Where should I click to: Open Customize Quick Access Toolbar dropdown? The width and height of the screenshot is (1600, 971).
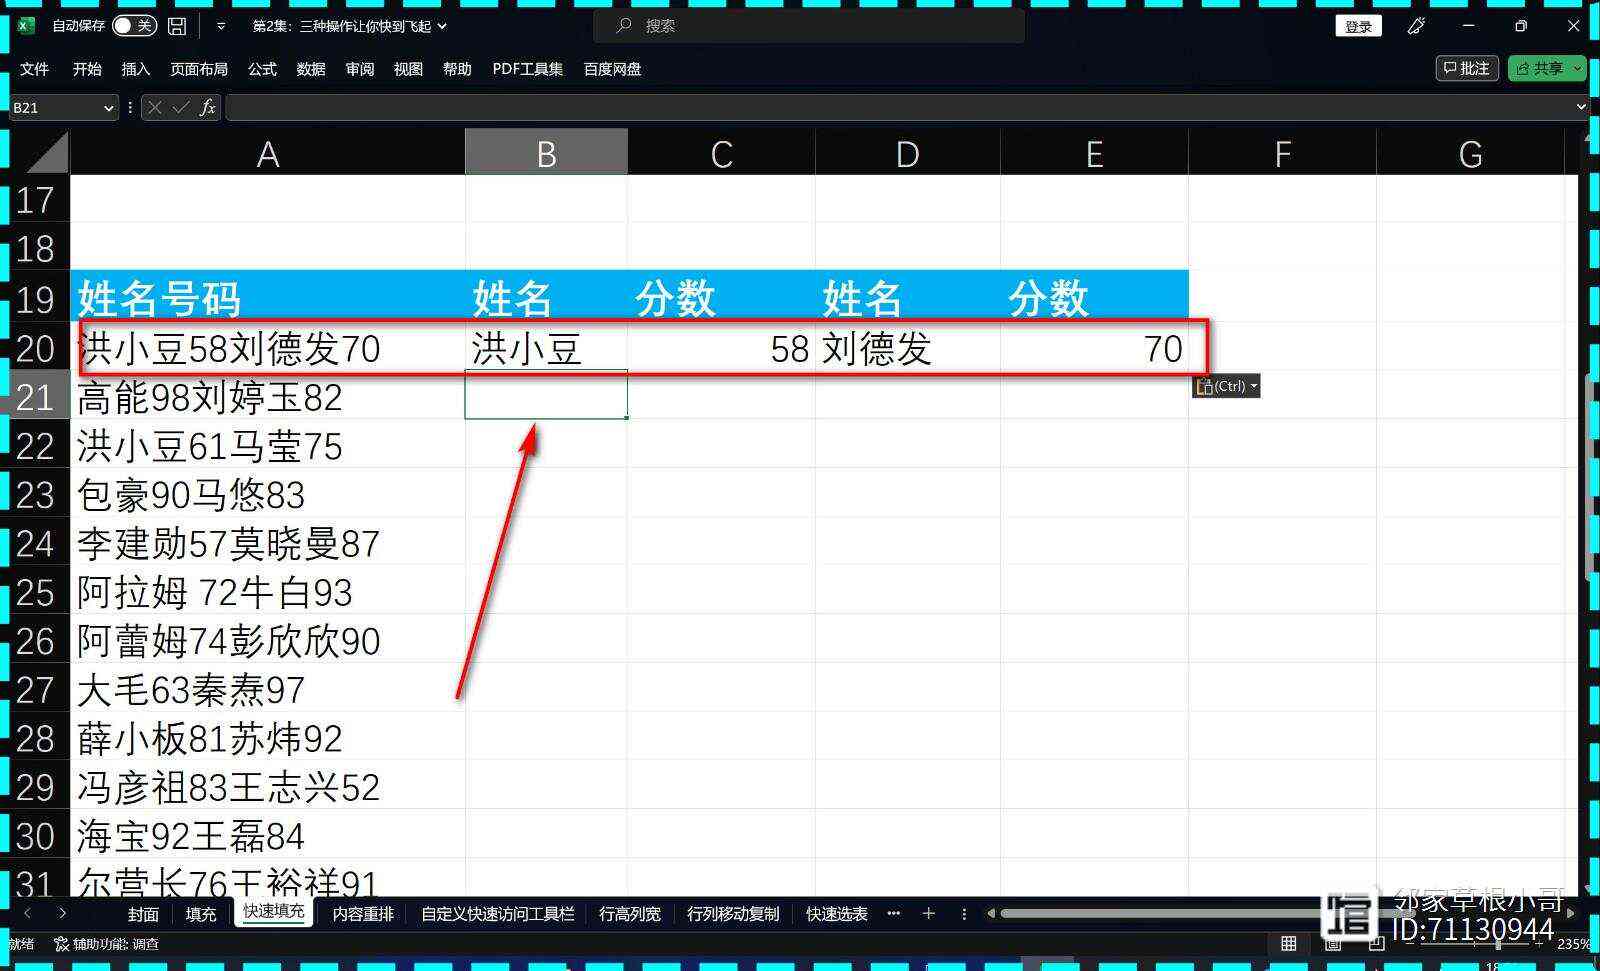pos(221,26)
